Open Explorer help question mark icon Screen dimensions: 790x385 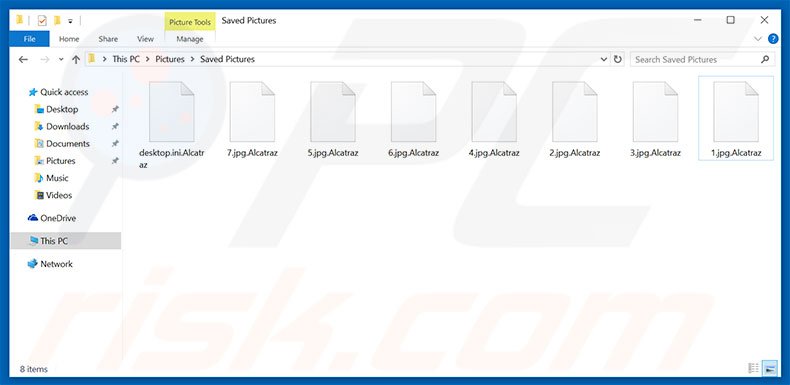773,39
